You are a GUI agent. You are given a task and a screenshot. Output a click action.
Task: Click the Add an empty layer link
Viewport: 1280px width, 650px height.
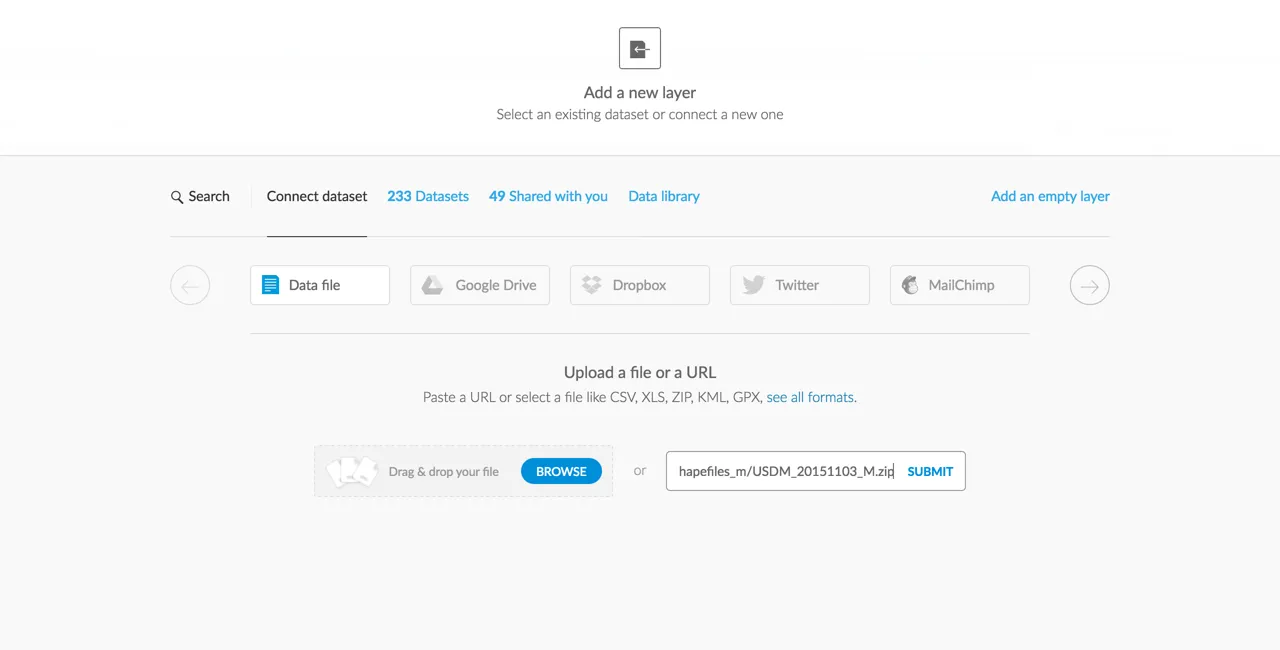(x=1050, y=196)
